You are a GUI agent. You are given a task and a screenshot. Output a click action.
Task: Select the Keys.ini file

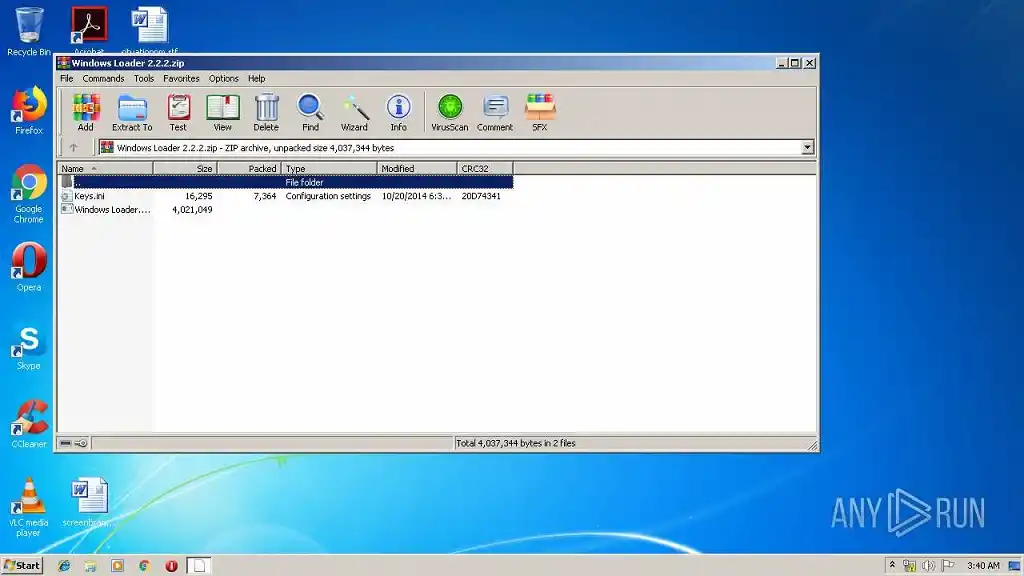tap(87, 196)
